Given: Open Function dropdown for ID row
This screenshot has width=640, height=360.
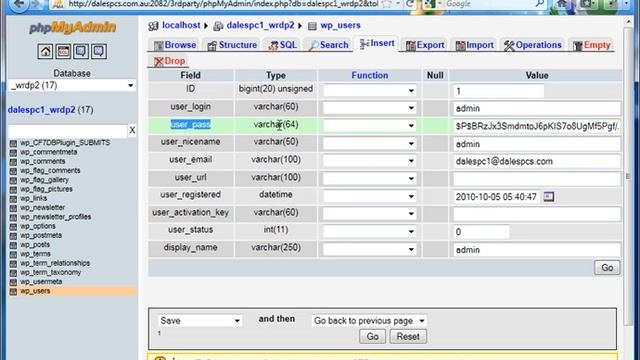Looking at the screenshot, I should (x=369, y=91).
